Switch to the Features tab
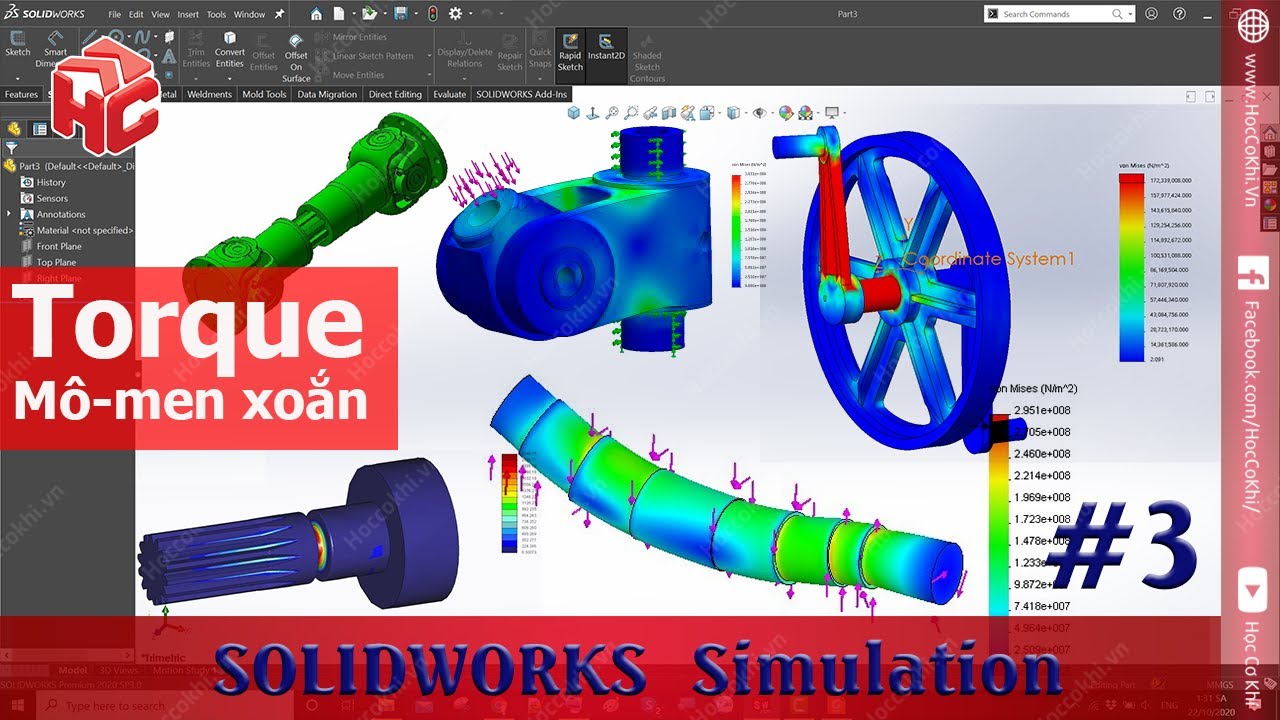1280x720 pixels. [x=21, y=94]
